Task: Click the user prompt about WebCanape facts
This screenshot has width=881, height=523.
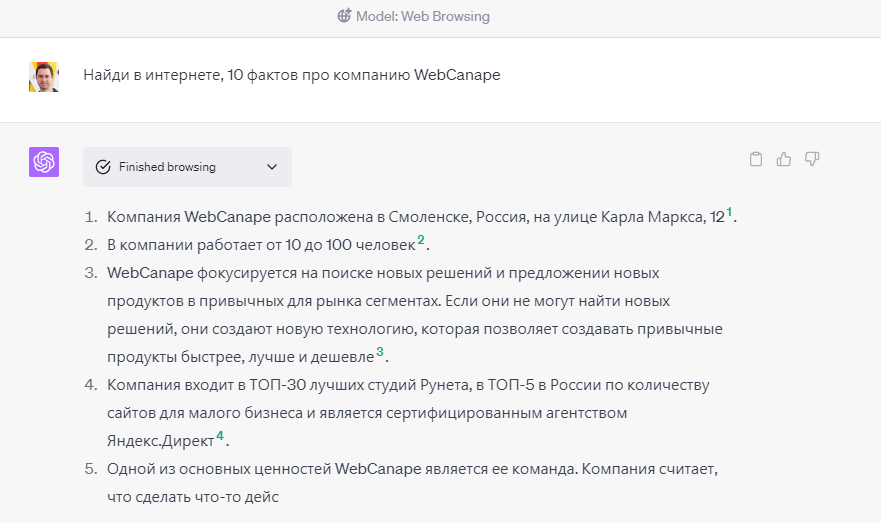Action: 292,75
